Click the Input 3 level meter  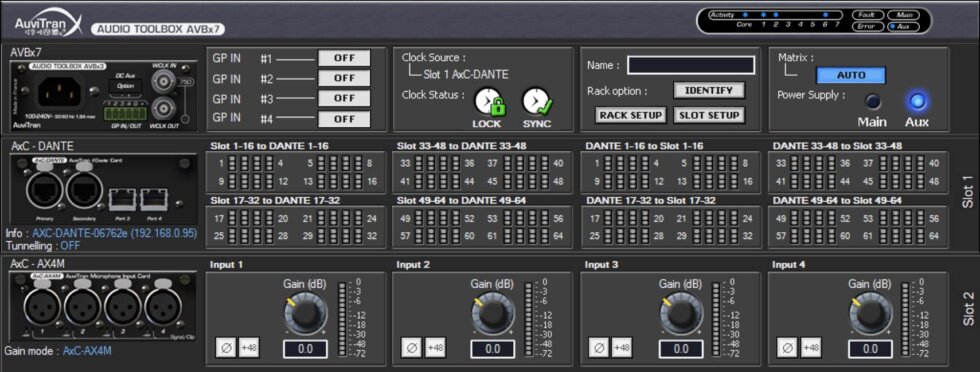click(x=716, y=319)
